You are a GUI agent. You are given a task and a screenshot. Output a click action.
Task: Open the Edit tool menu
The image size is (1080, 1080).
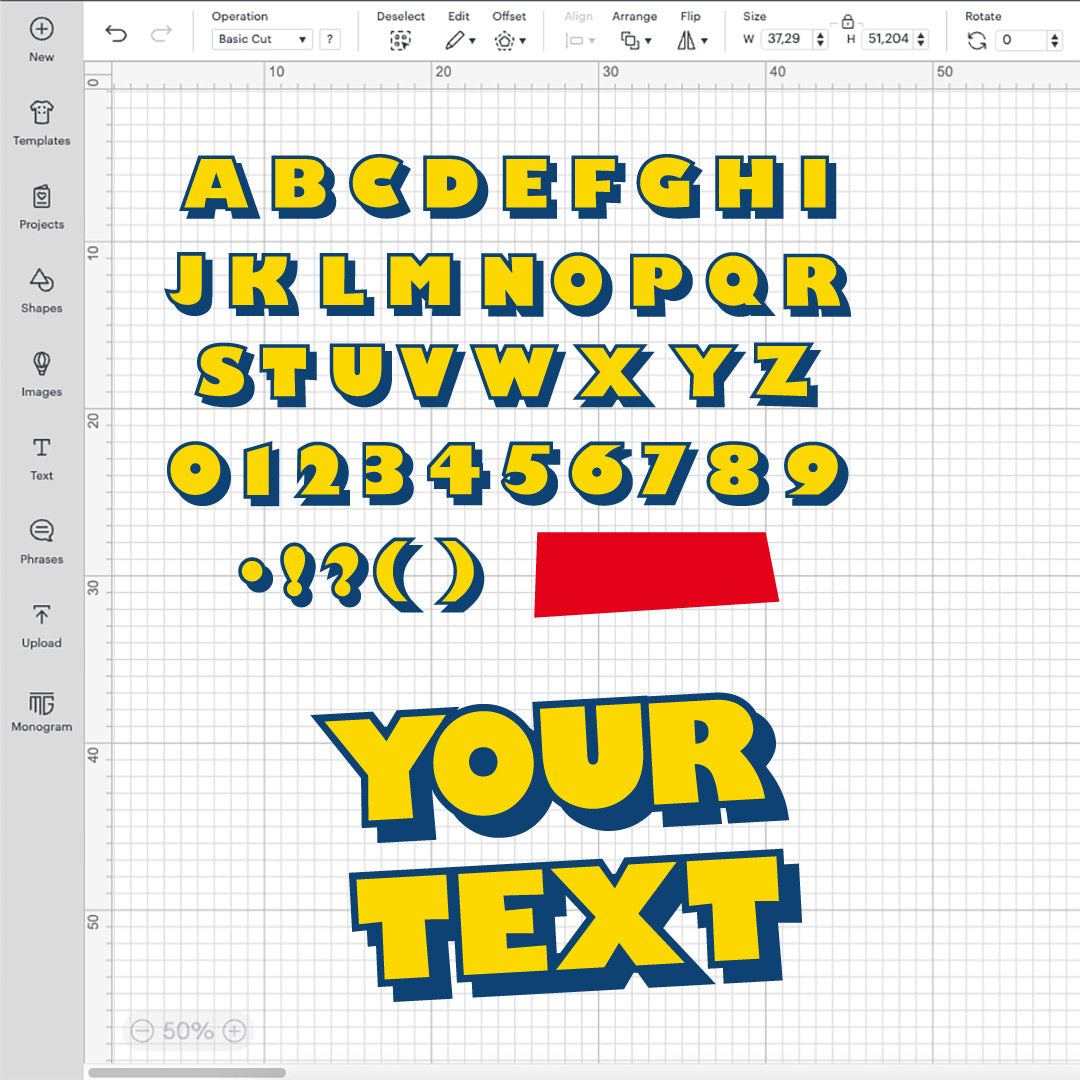(461, 39)
